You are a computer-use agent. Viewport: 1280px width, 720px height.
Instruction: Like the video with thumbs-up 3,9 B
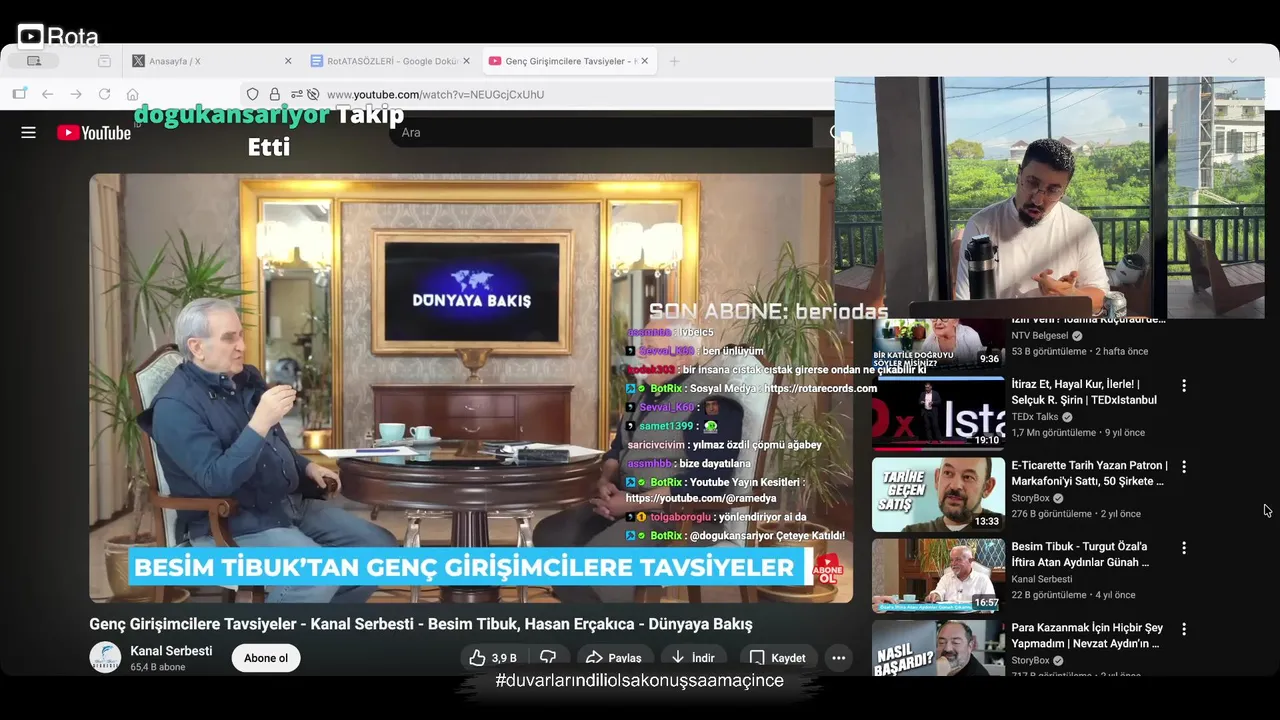494,658
